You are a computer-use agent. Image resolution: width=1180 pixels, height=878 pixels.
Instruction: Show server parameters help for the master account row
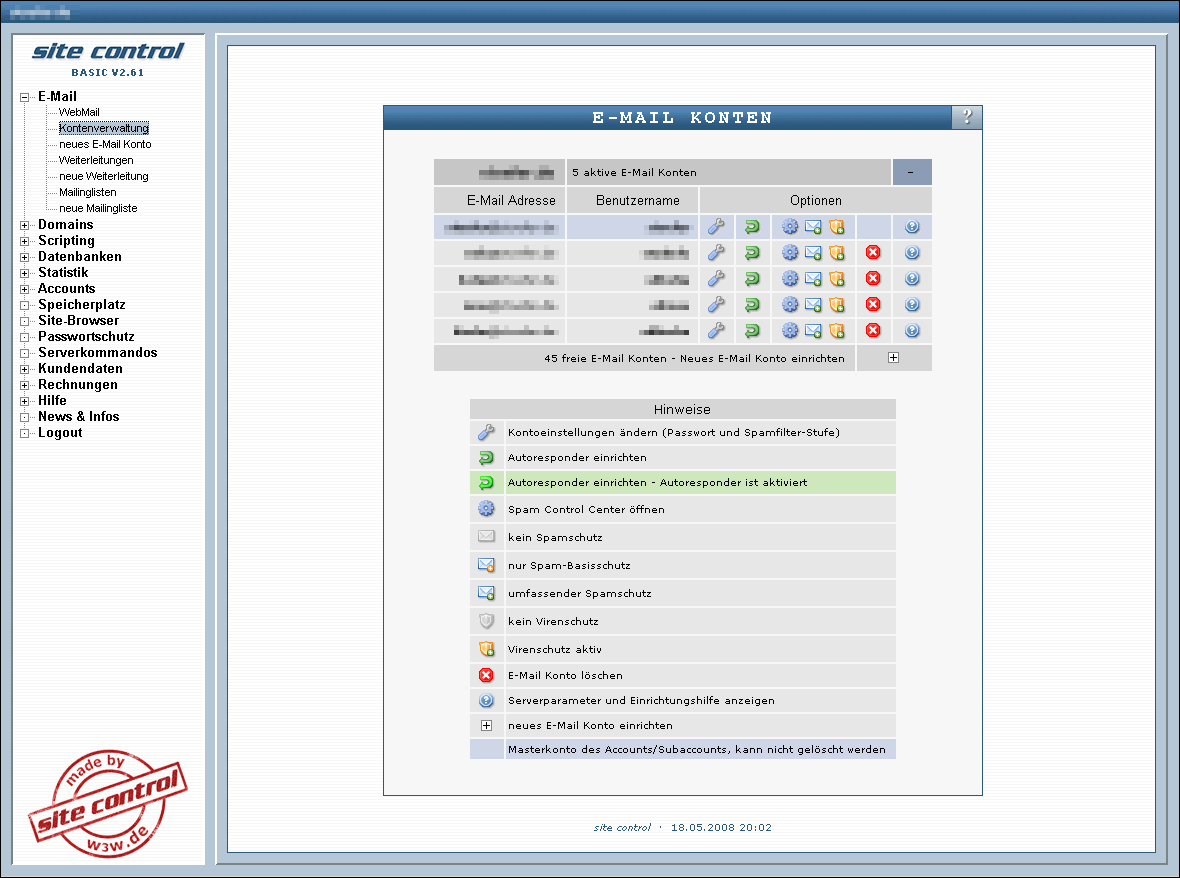click(x=912, y=226)
